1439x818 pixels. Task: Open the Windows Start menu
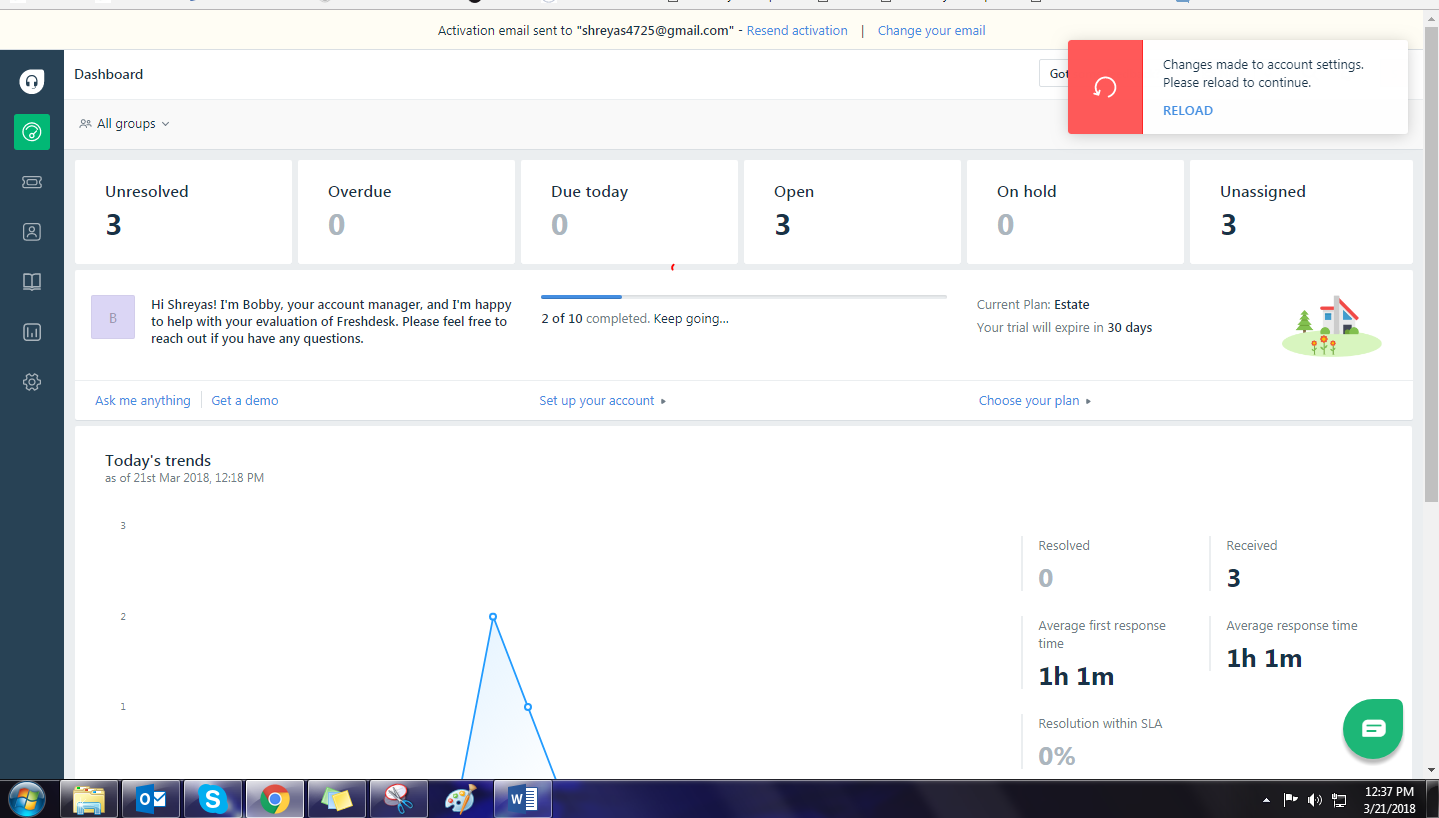point(25,798)
